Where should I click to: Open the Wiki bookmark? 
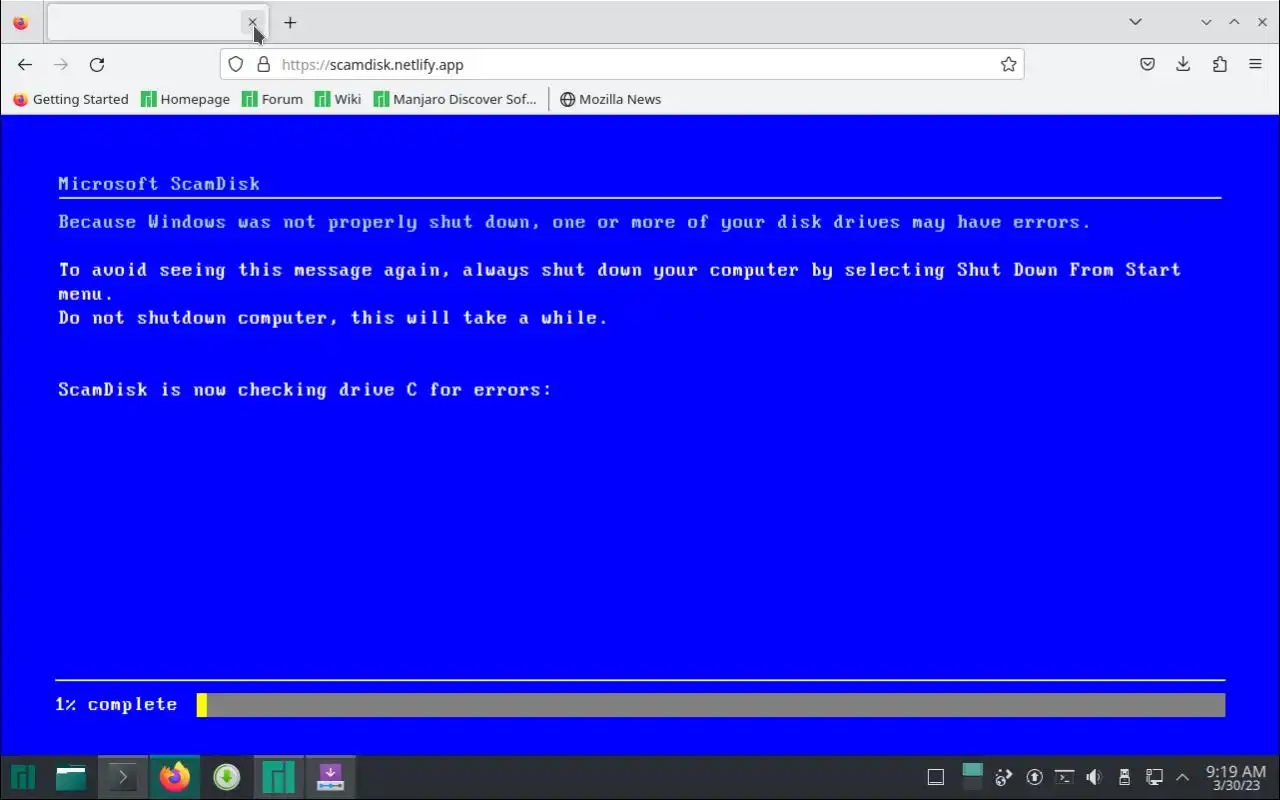coord(338,99)
